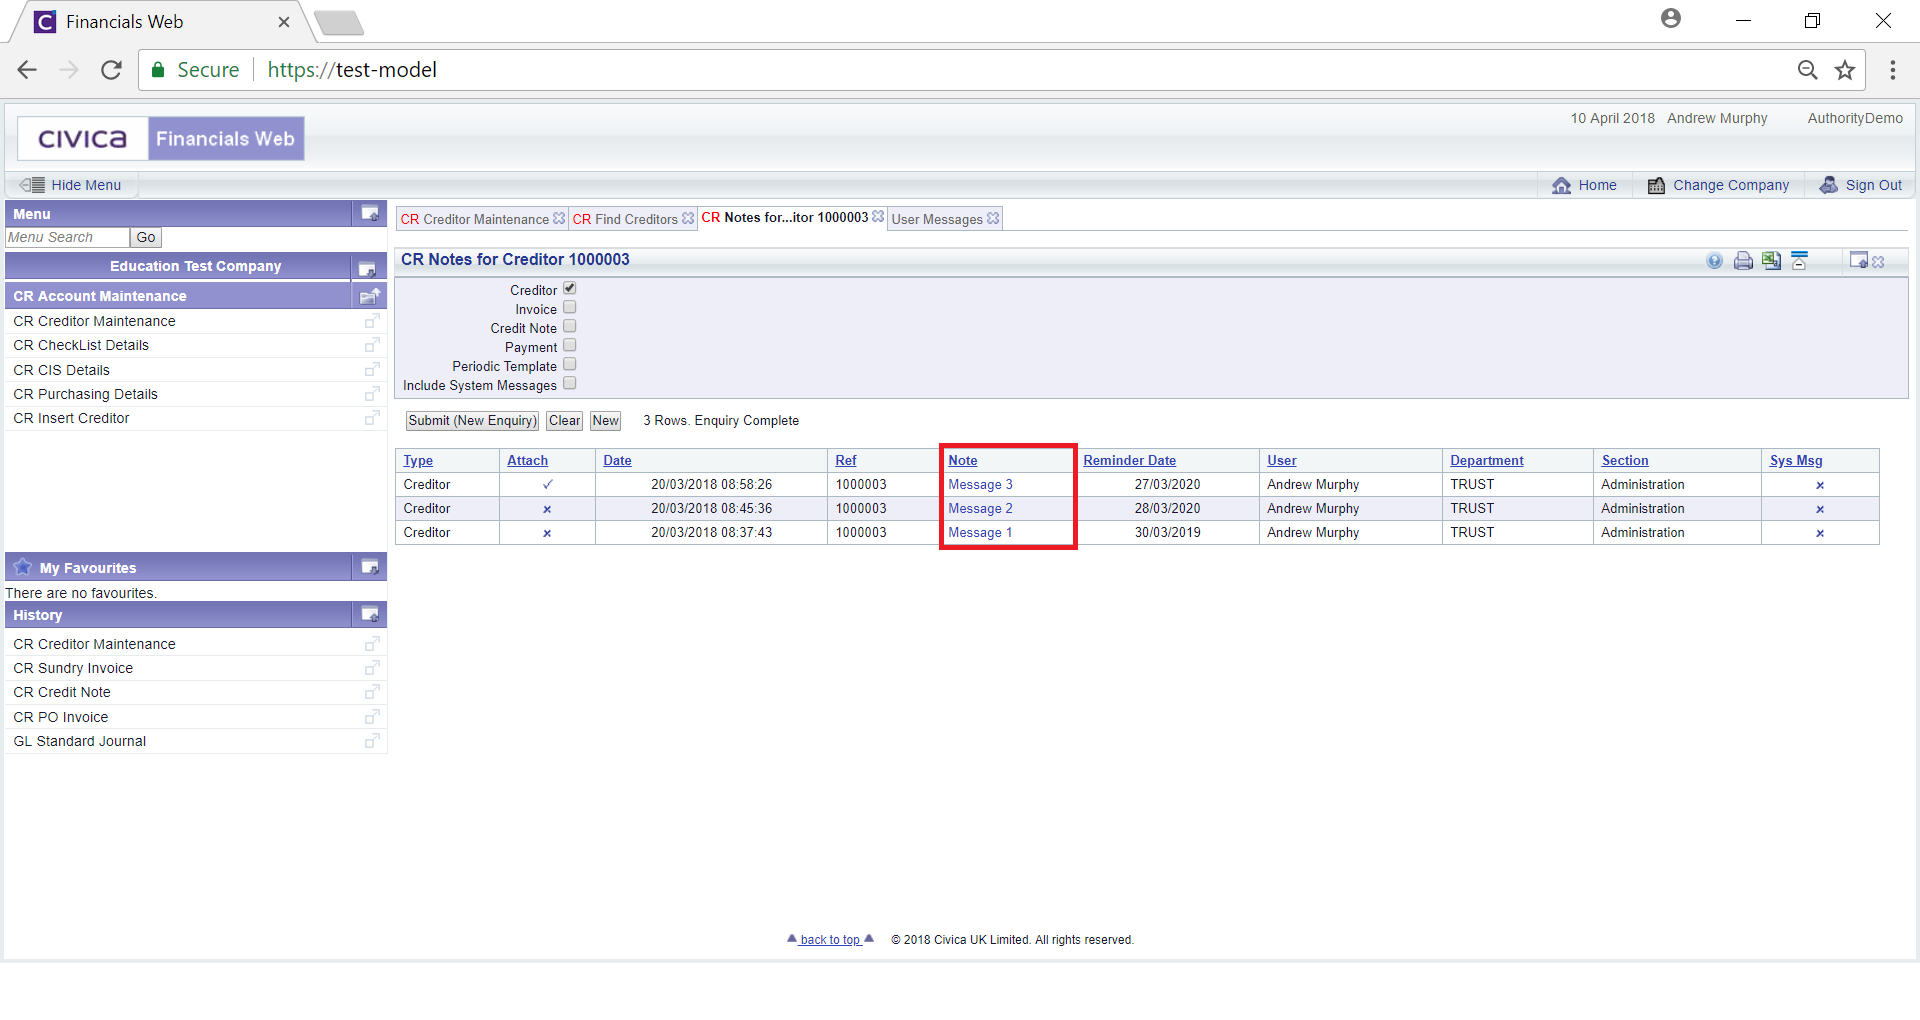Open history CR PO Invoice in new window icon
Image resolution: width=1920 pixels, height=1020 pixels.
tap(372, 717)
